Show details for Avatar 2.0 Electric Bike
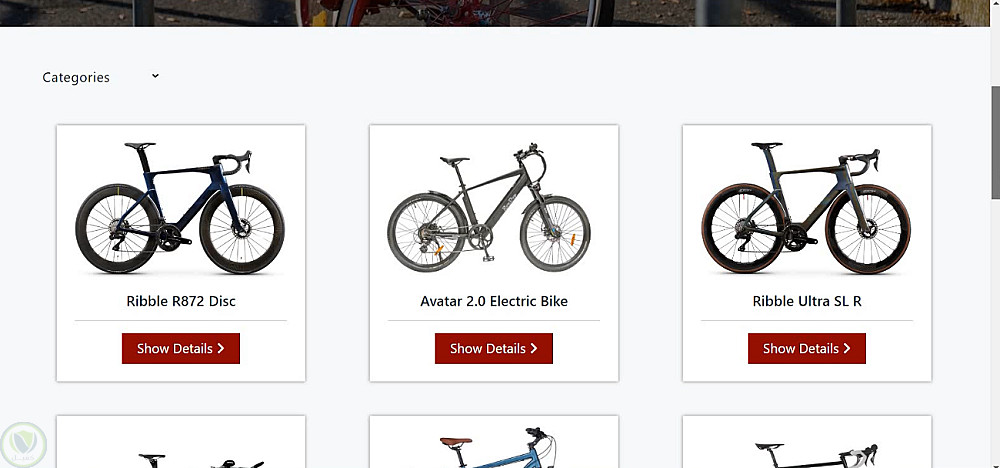This screenshot has height=468, width=1000. (x=493, y=349)
